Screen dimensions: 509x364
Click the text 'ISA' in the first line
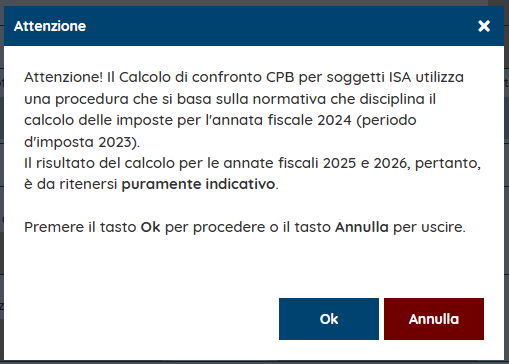pyautogui.click(x=400, y=77)
